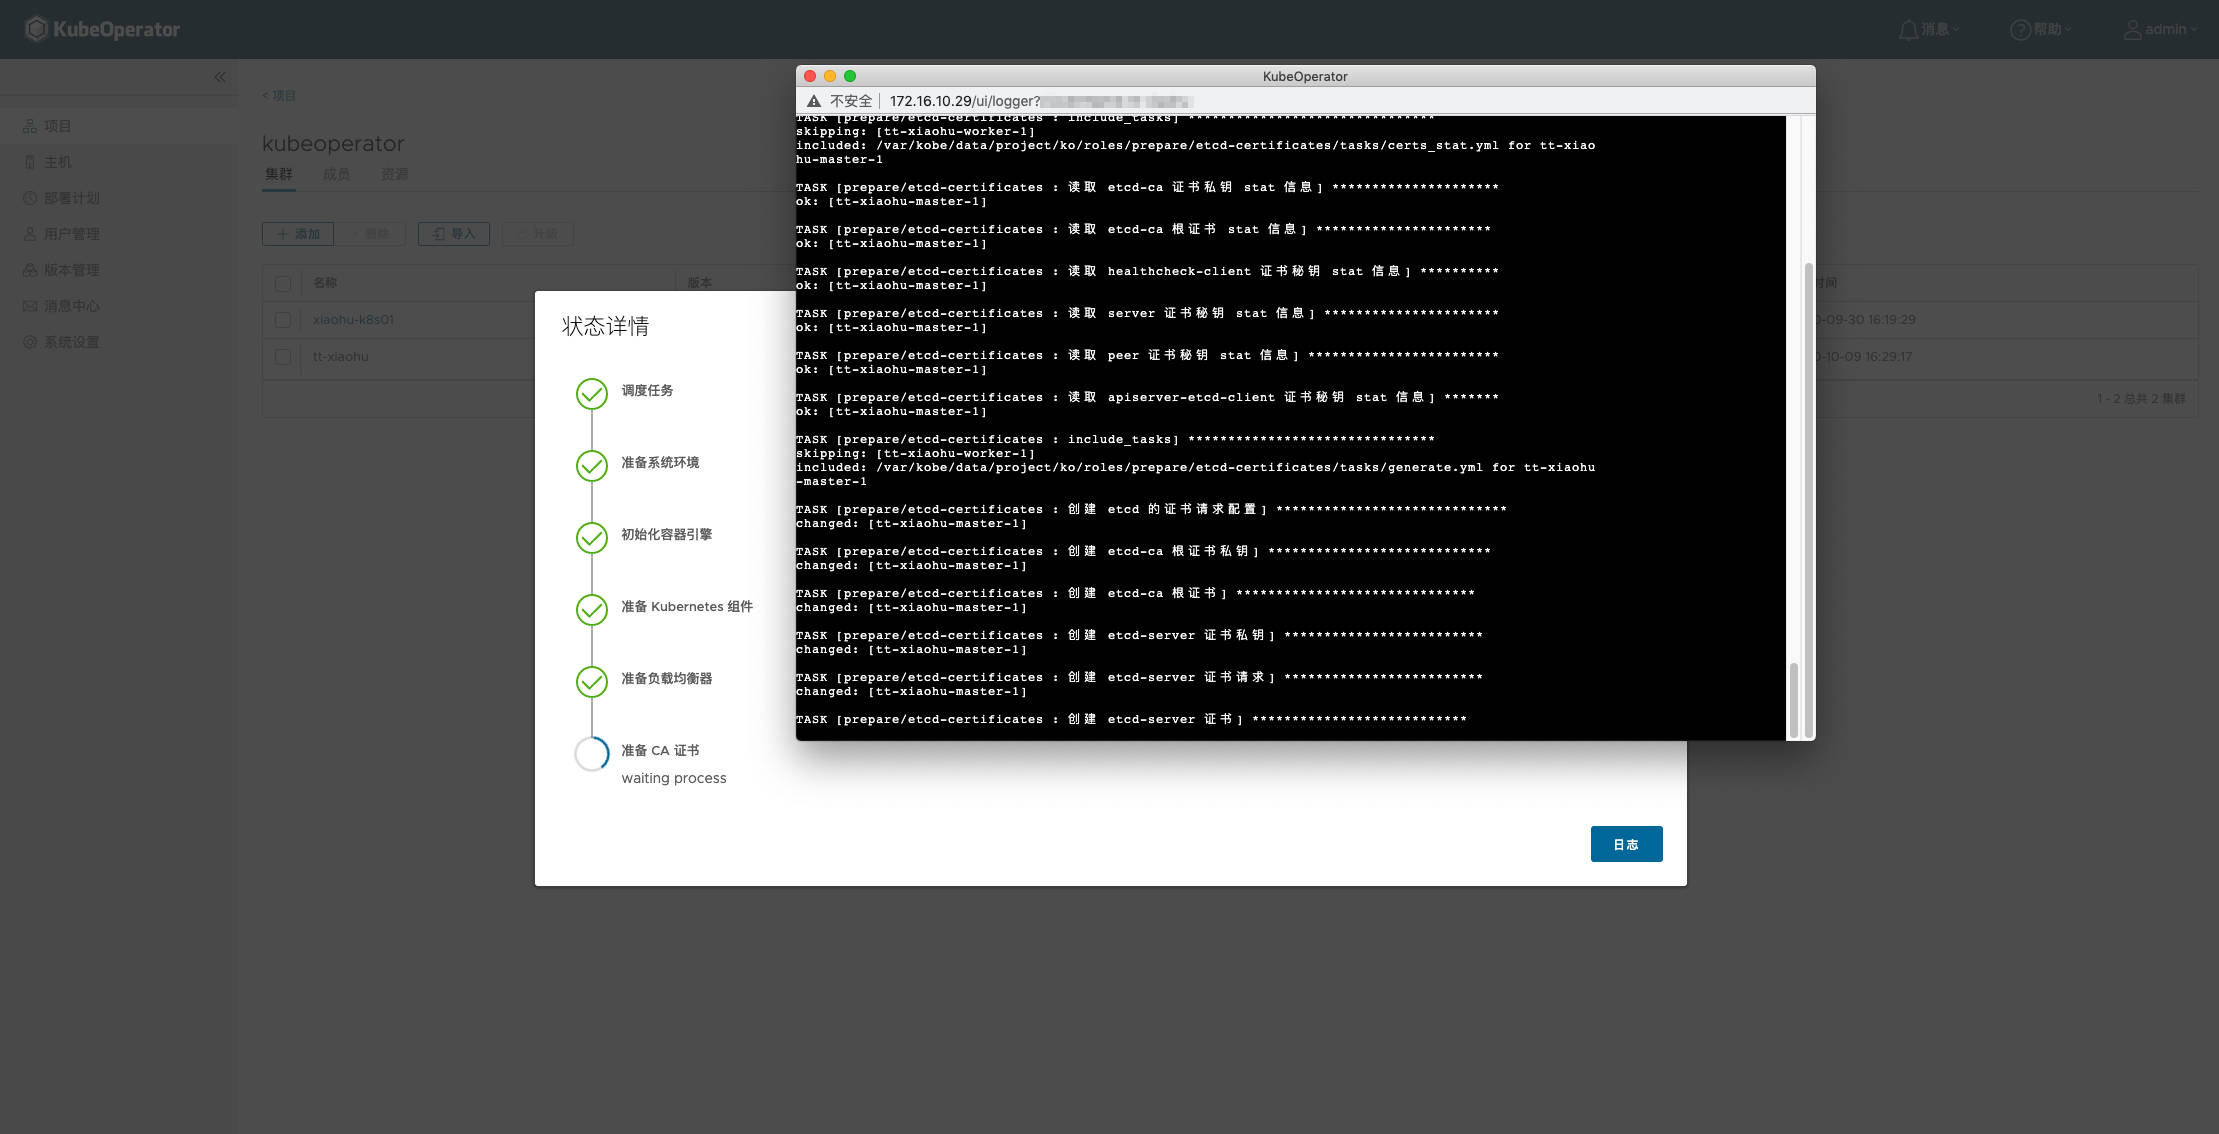Screen dimensions: 2219x1134
Task: Click the KubeOperator logo icon
Action: [x=33, y=27]
